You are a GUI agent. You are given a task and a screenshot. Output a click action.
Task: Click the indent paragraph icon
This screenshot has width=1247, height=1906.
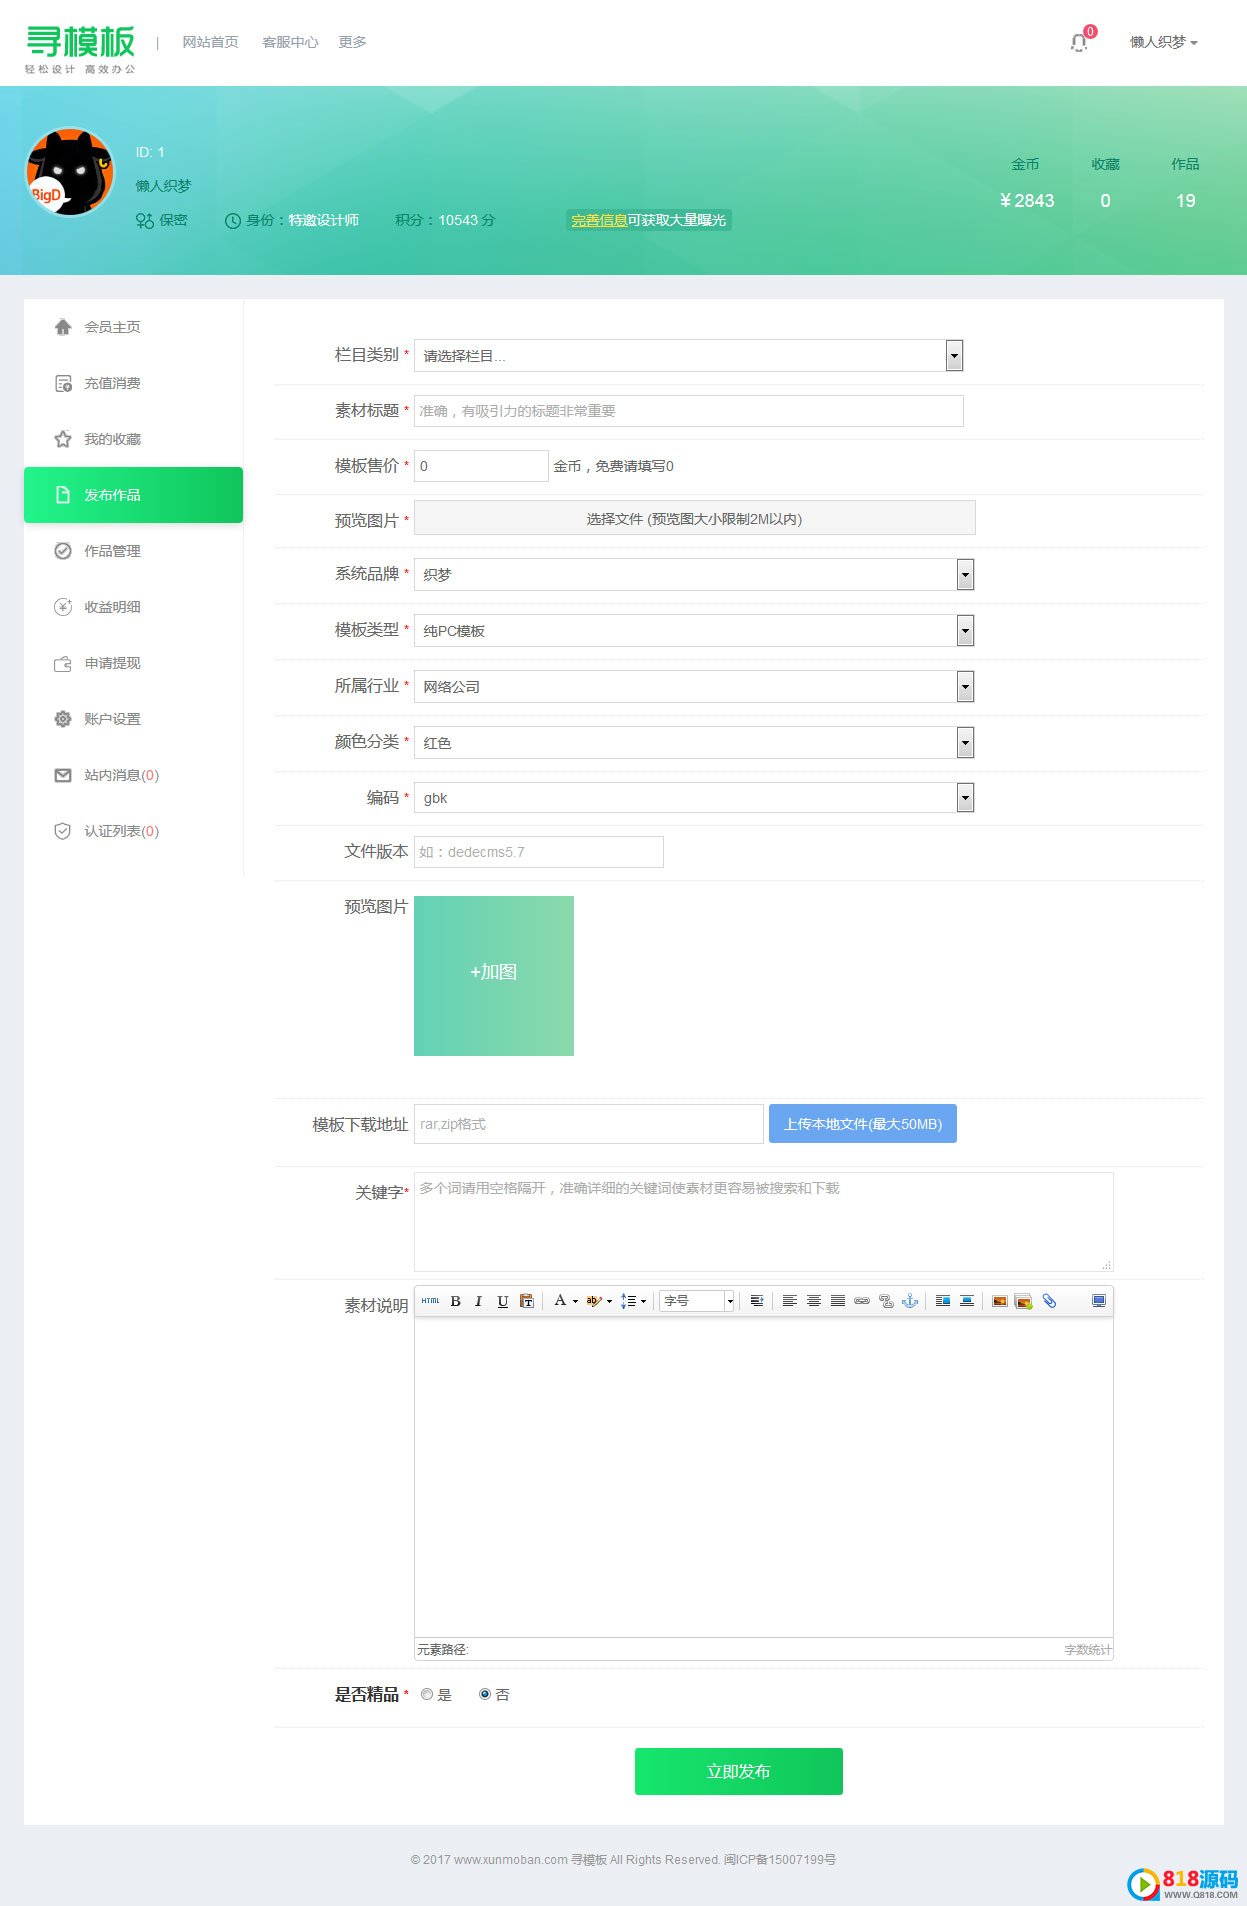[757, 1301]
